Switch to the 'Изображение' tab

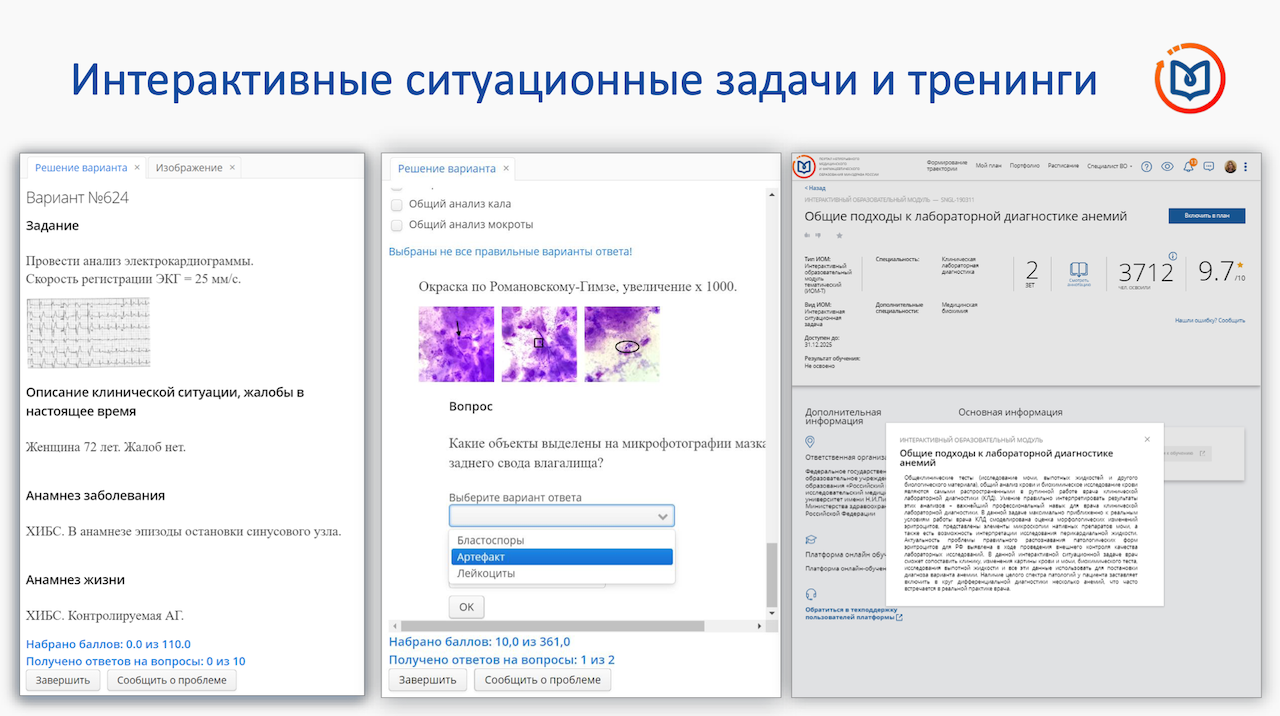click(x=189, y=167)
